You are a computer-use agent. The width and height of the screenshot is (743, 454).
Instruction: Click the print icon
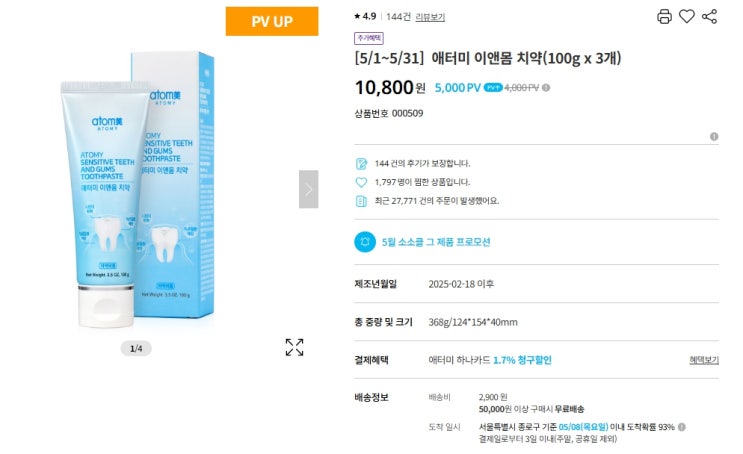[664, 16]
